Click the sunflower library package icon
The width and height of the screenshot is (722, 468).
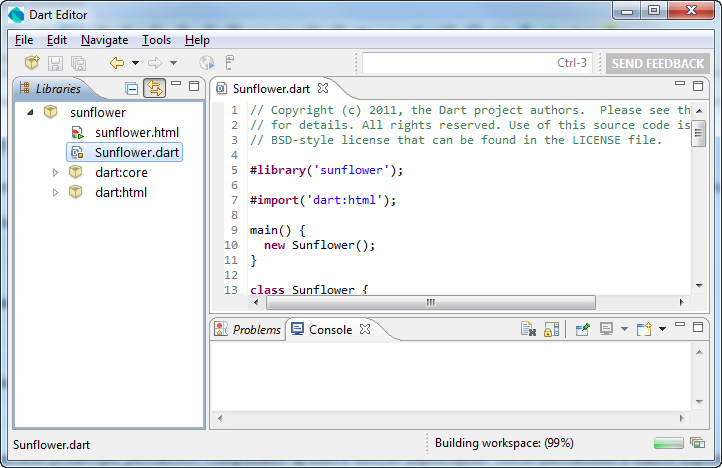point(51,112)
